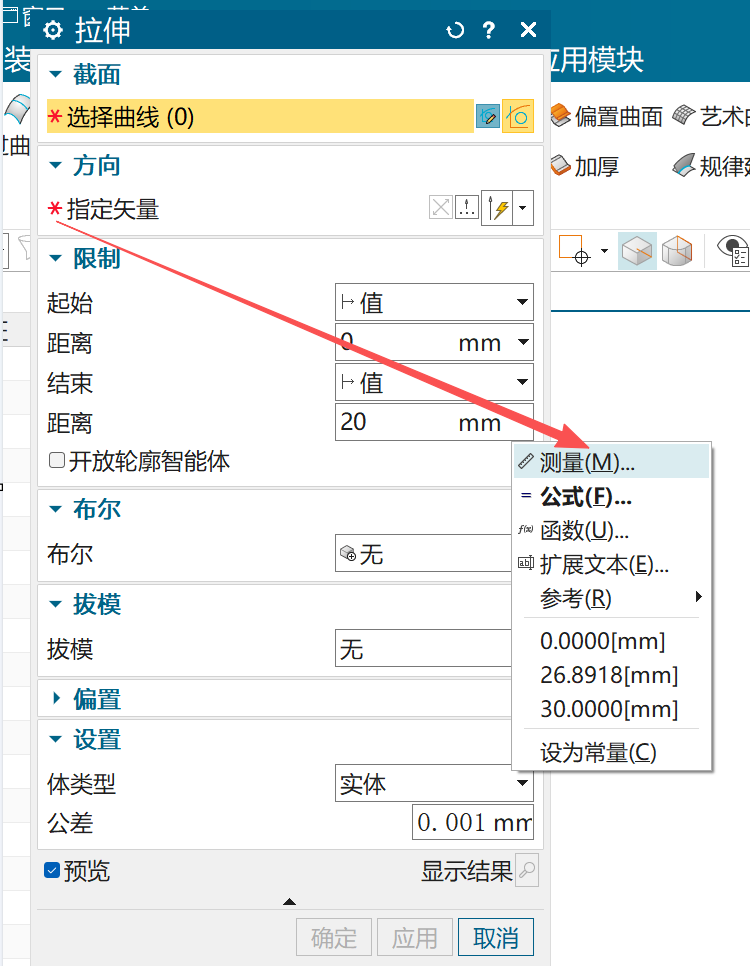Expand the Offset (偏置) group

(x=56, y=698)
